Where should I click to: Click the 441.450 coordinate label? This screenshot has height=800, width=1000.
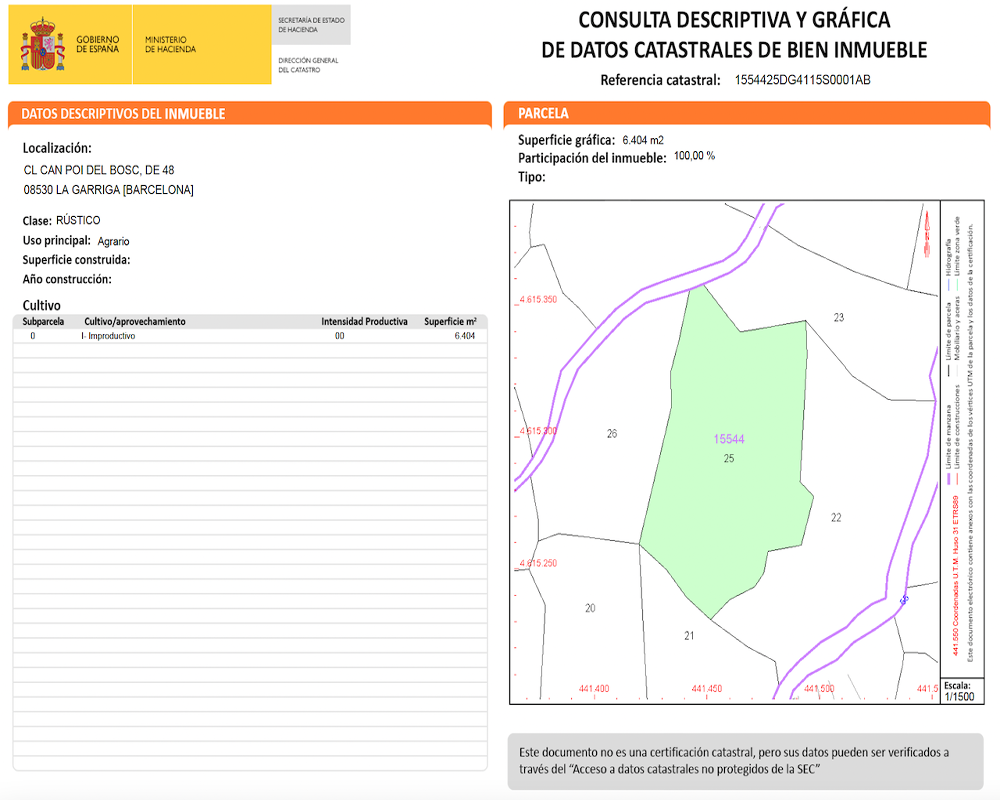[x=707, y=688]
